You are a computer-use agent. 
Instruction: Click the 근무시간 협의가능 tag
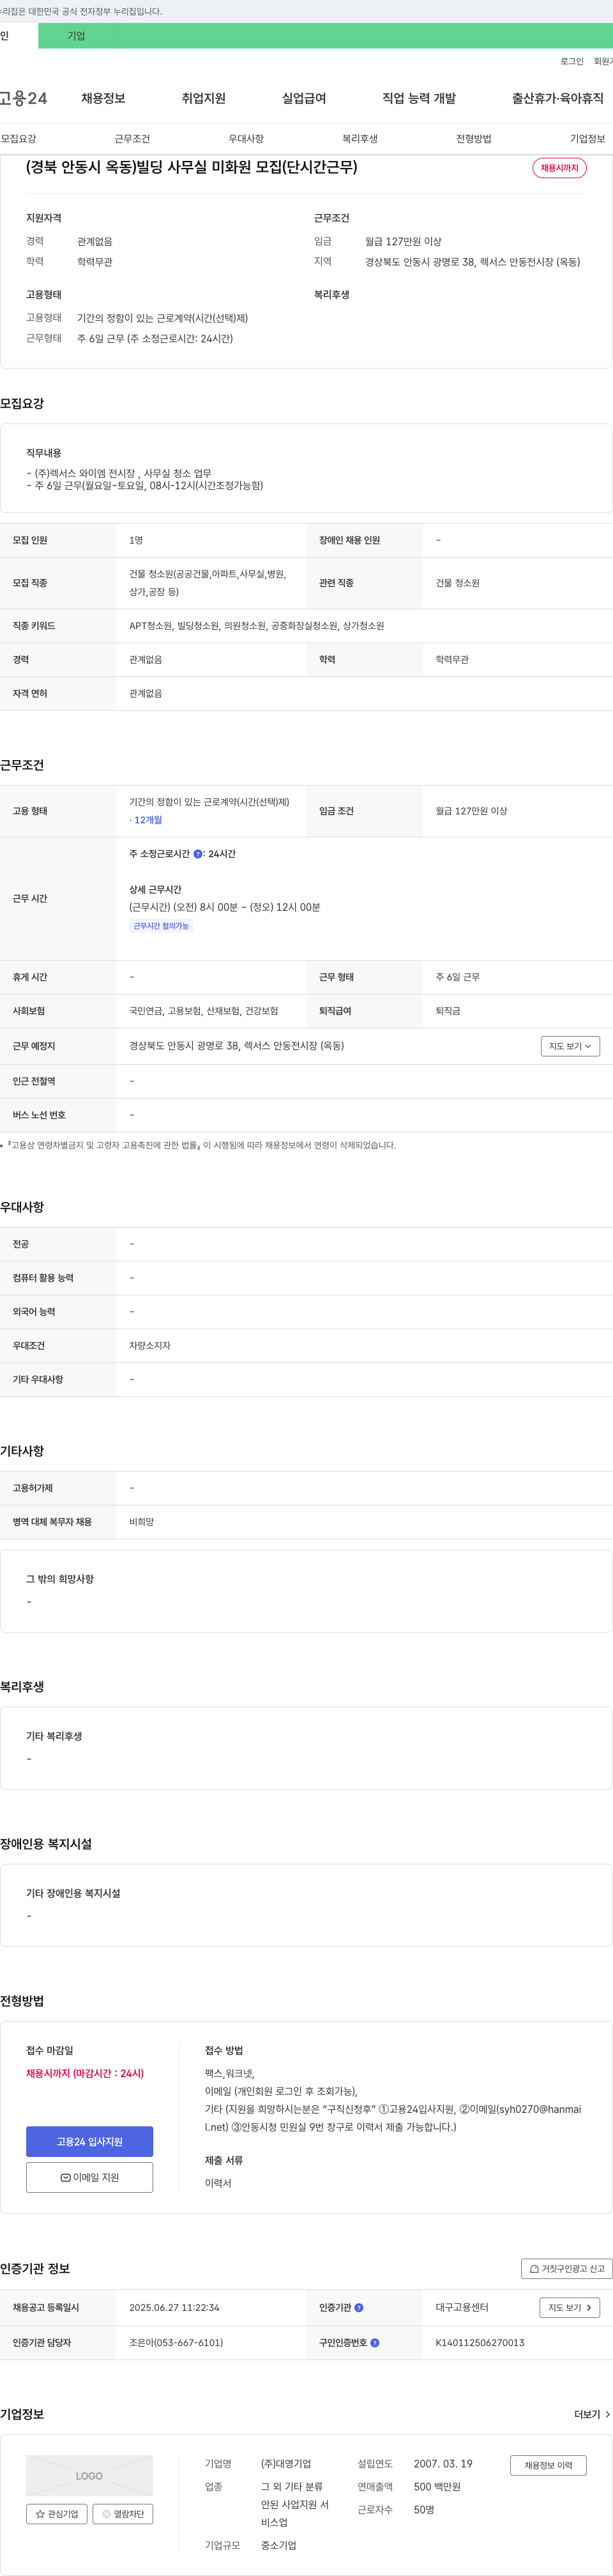tap(161, 926)
